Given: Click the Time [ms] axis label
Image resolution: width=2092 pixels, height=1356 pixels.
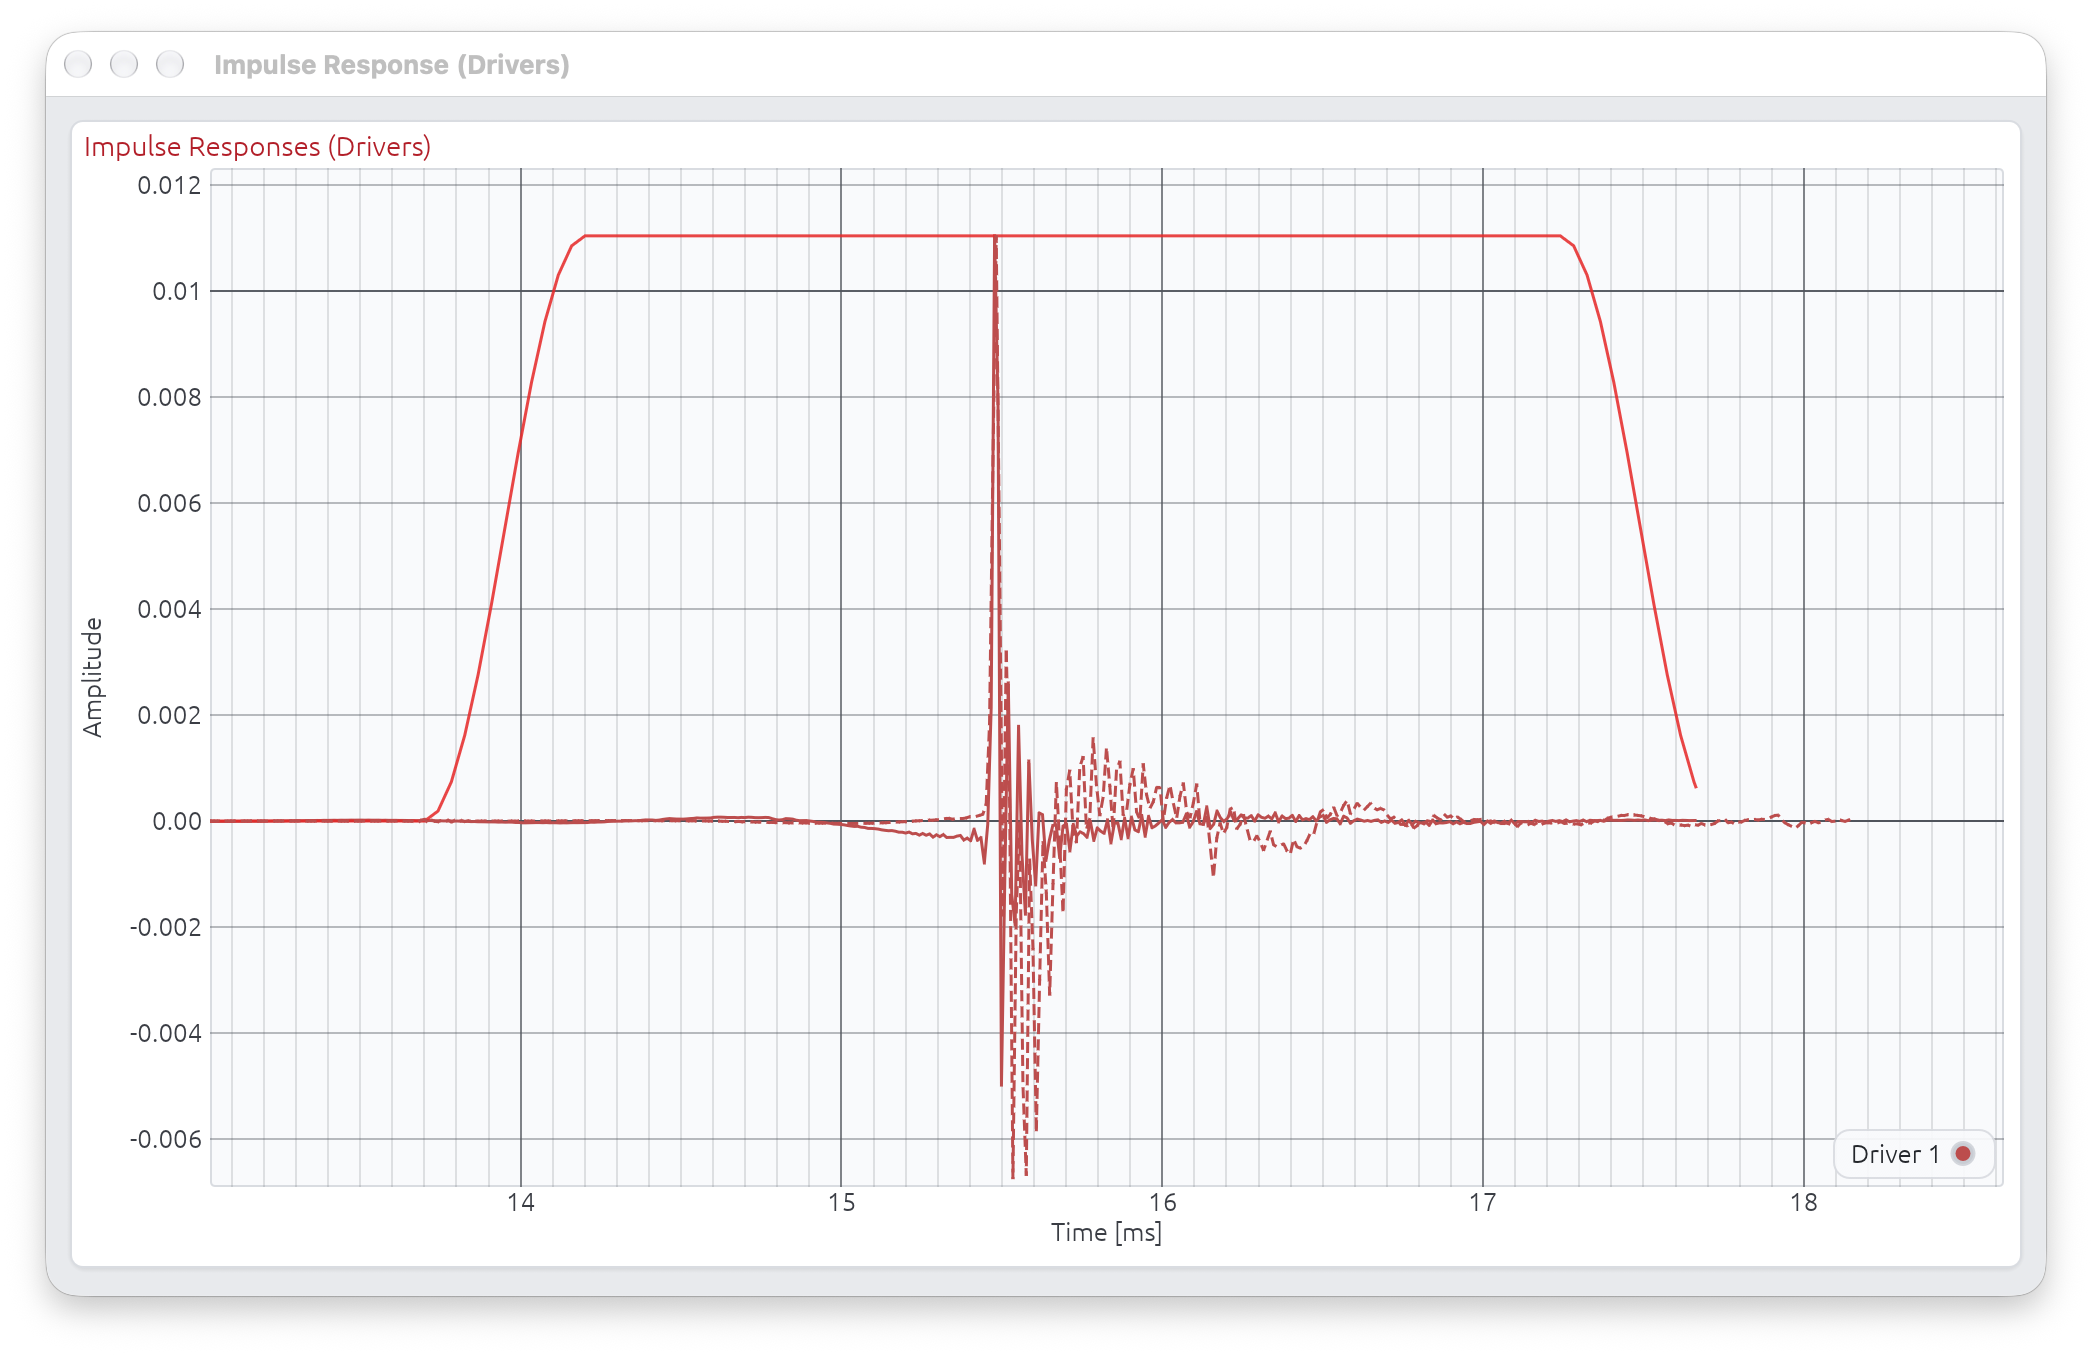Looking at the screenshot, I should coord(1106,1232).
